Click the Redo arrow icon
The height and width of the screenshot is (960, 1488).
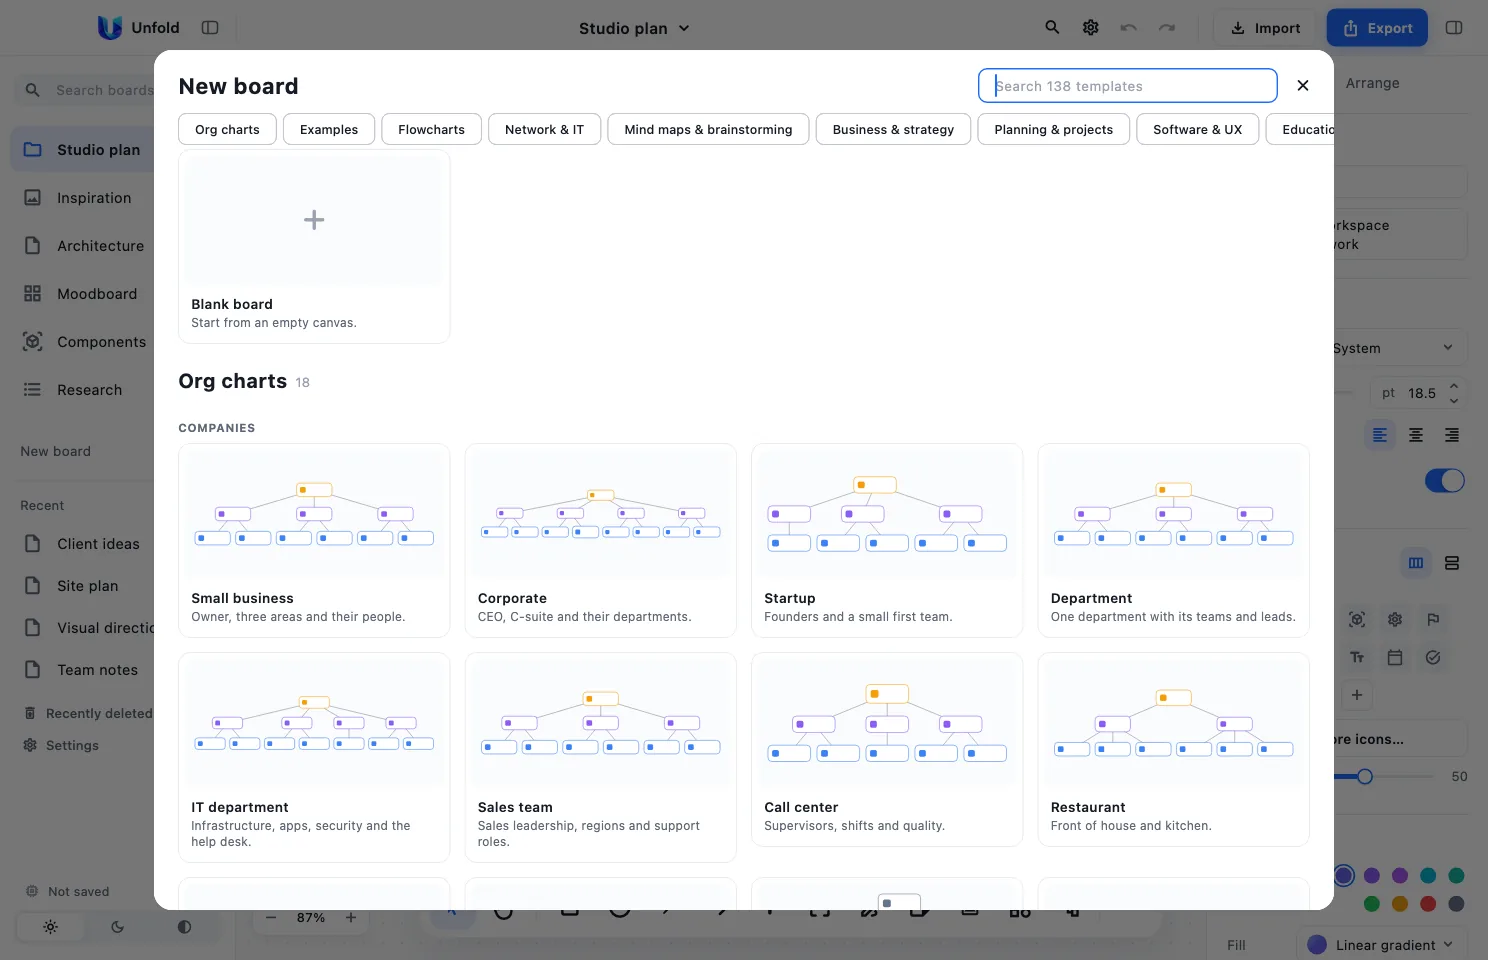[1167, 28]
